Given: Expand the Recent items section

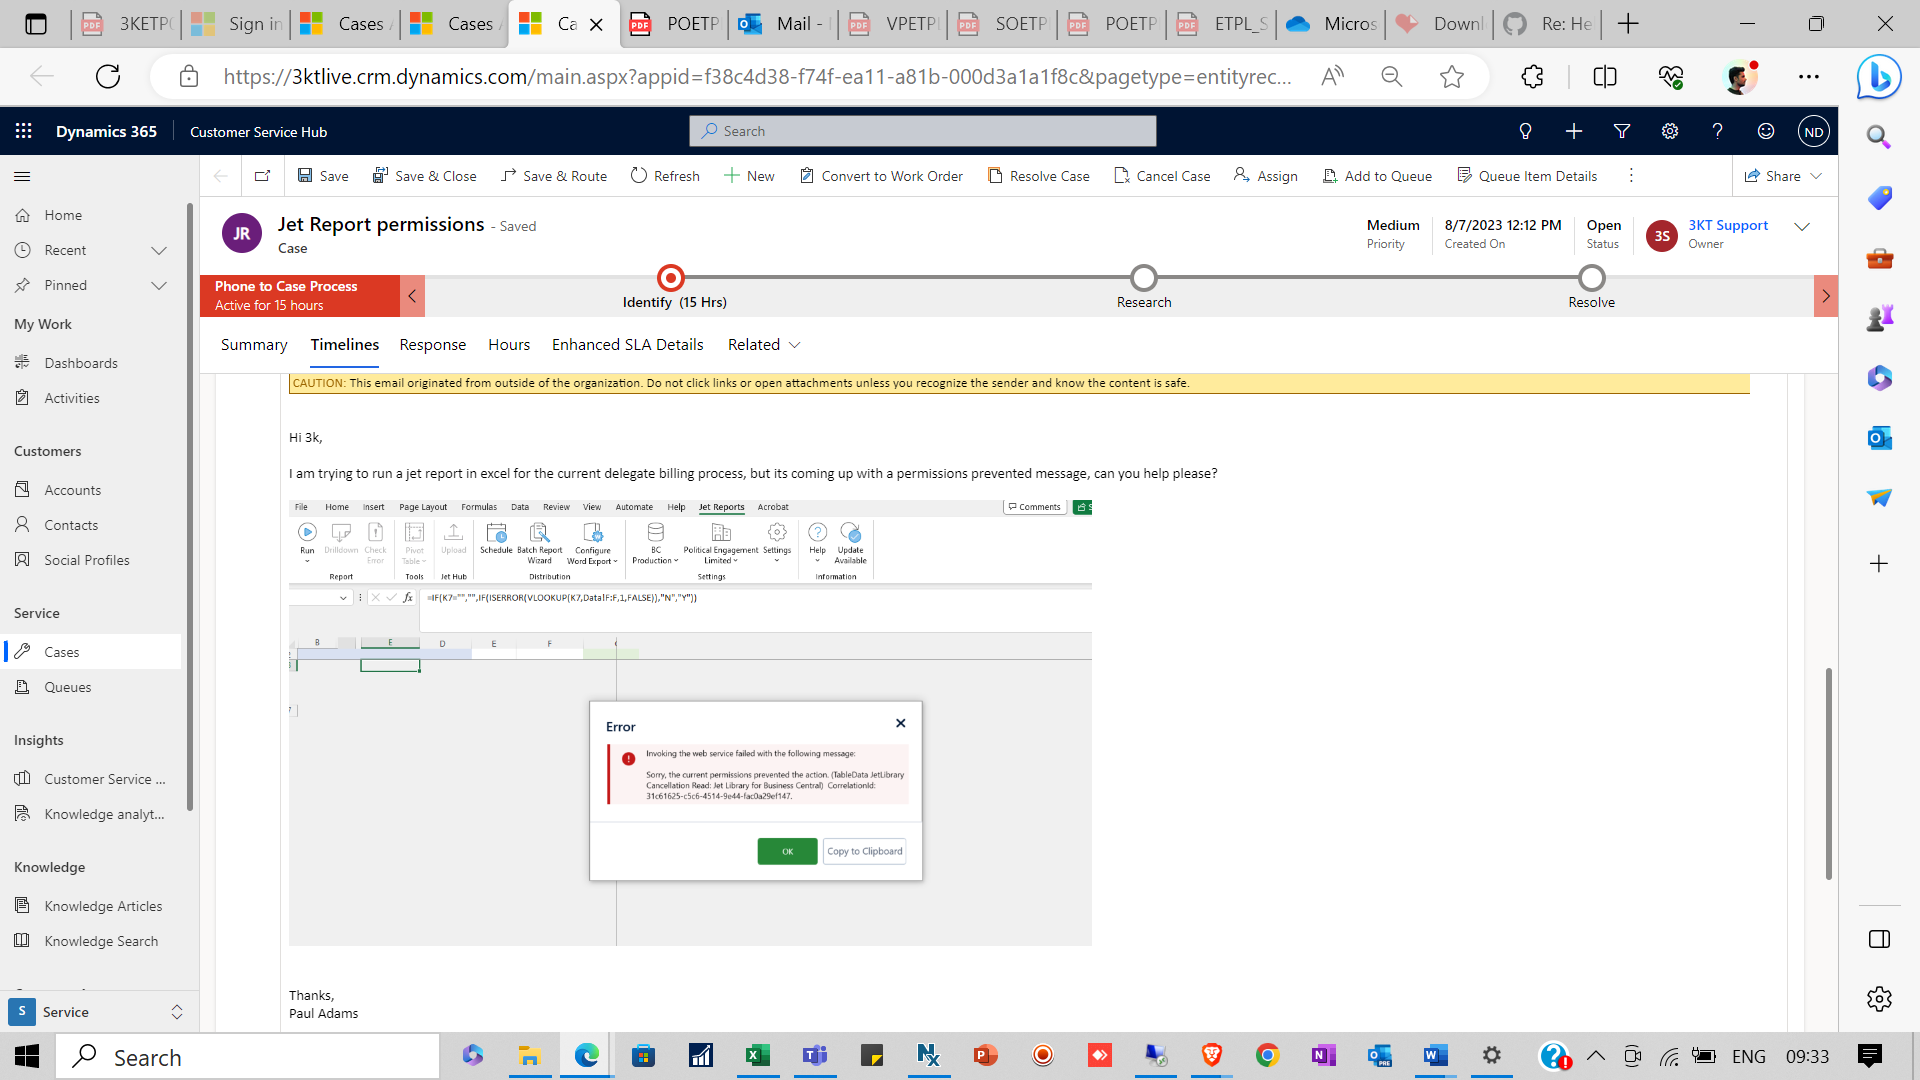Looking at the screenshot, I should pyautogui.click(x=159, y=250).
